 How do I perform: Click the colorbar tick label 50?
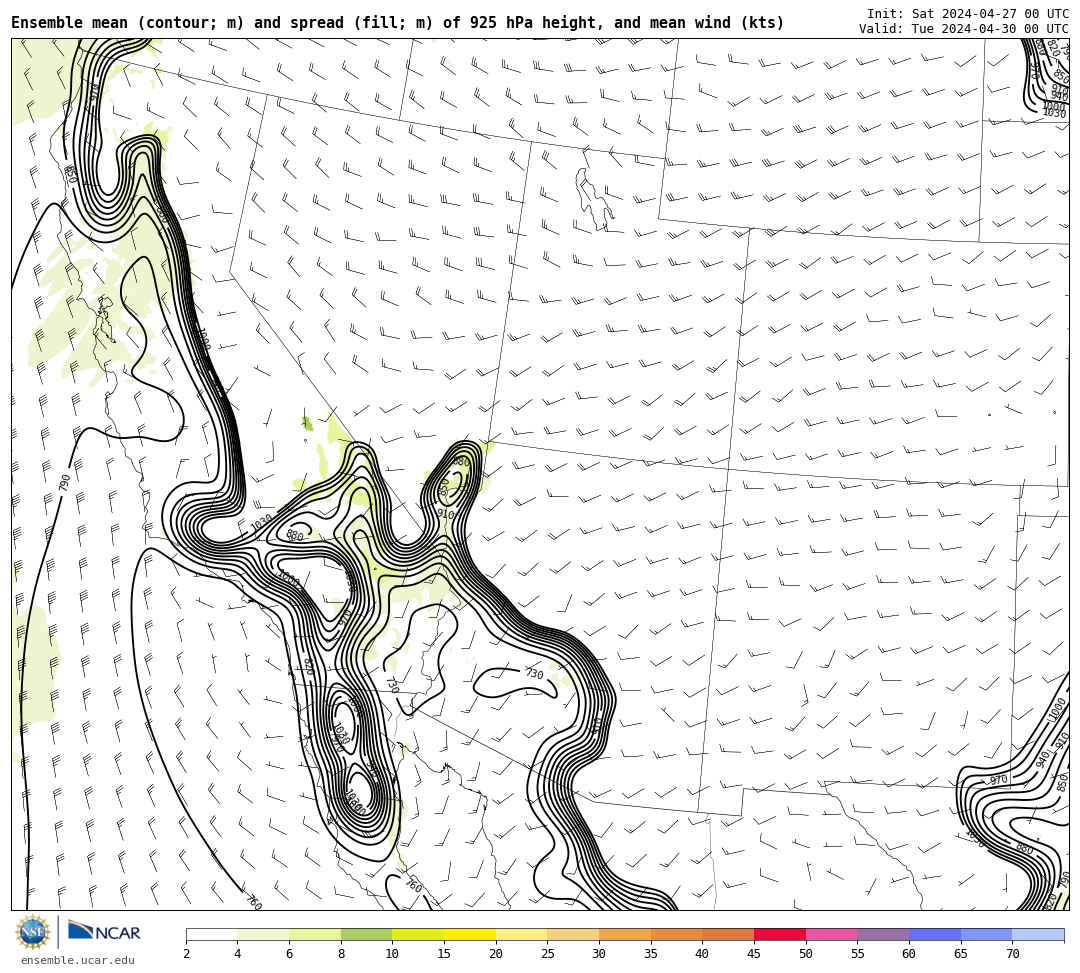tap(806, 954)
